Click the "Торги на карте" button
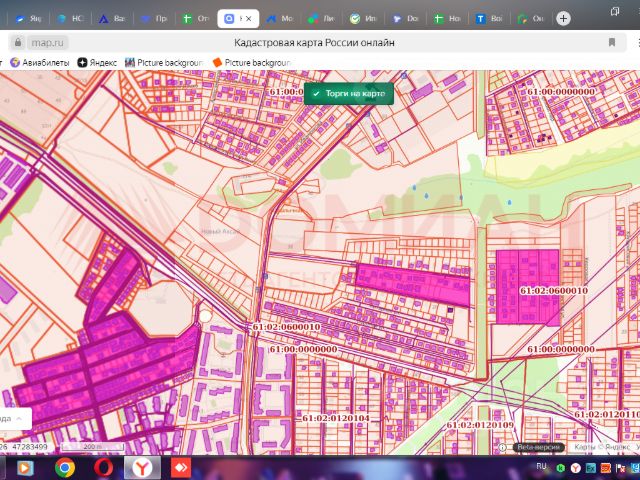The image size is (640, 480). coord(349,93)
